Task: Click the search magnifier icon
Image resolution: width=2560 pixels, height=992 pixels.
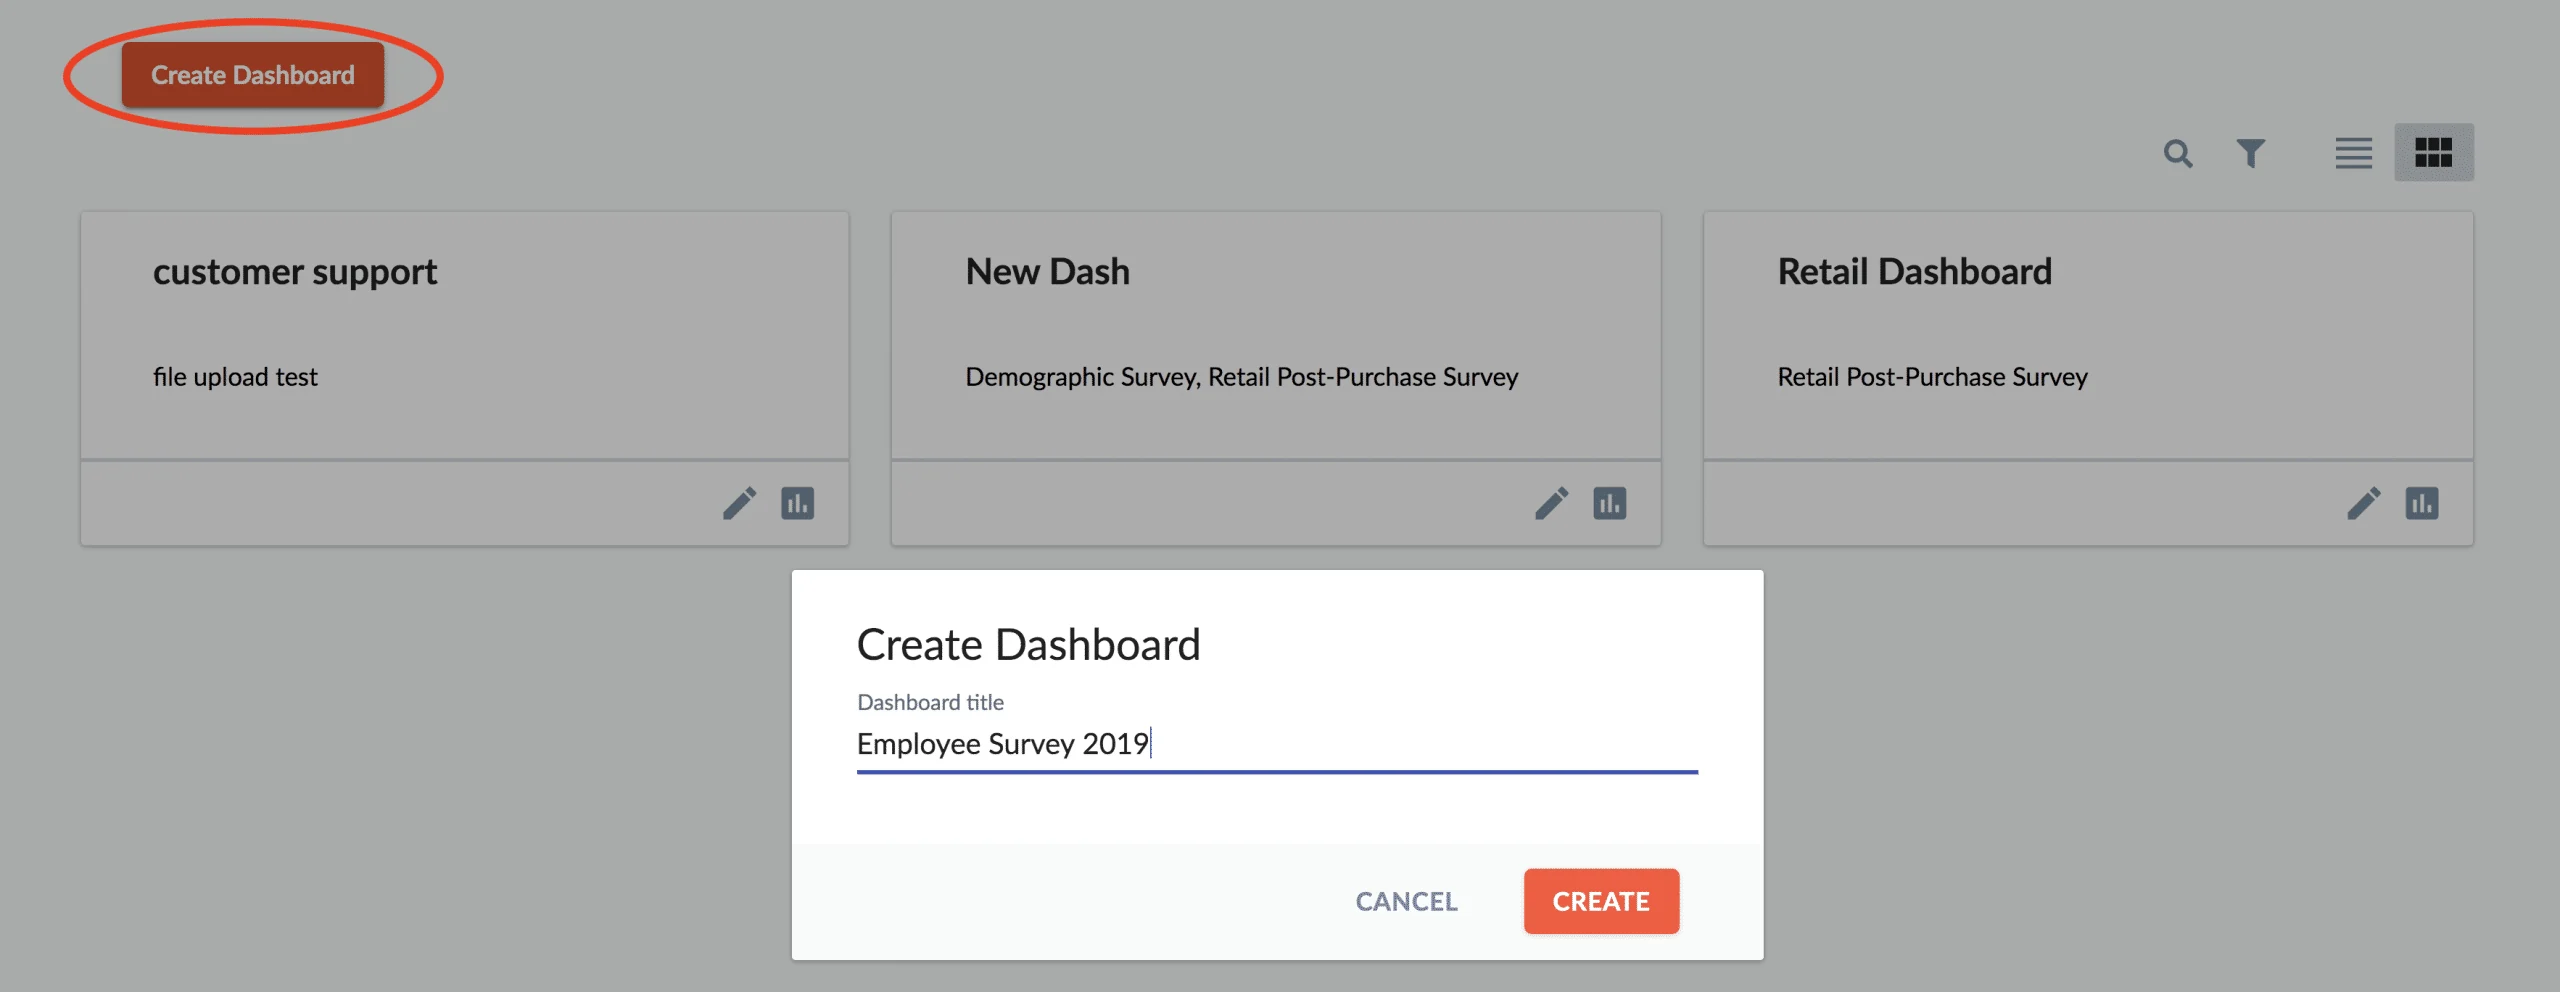Action: 2178,153
